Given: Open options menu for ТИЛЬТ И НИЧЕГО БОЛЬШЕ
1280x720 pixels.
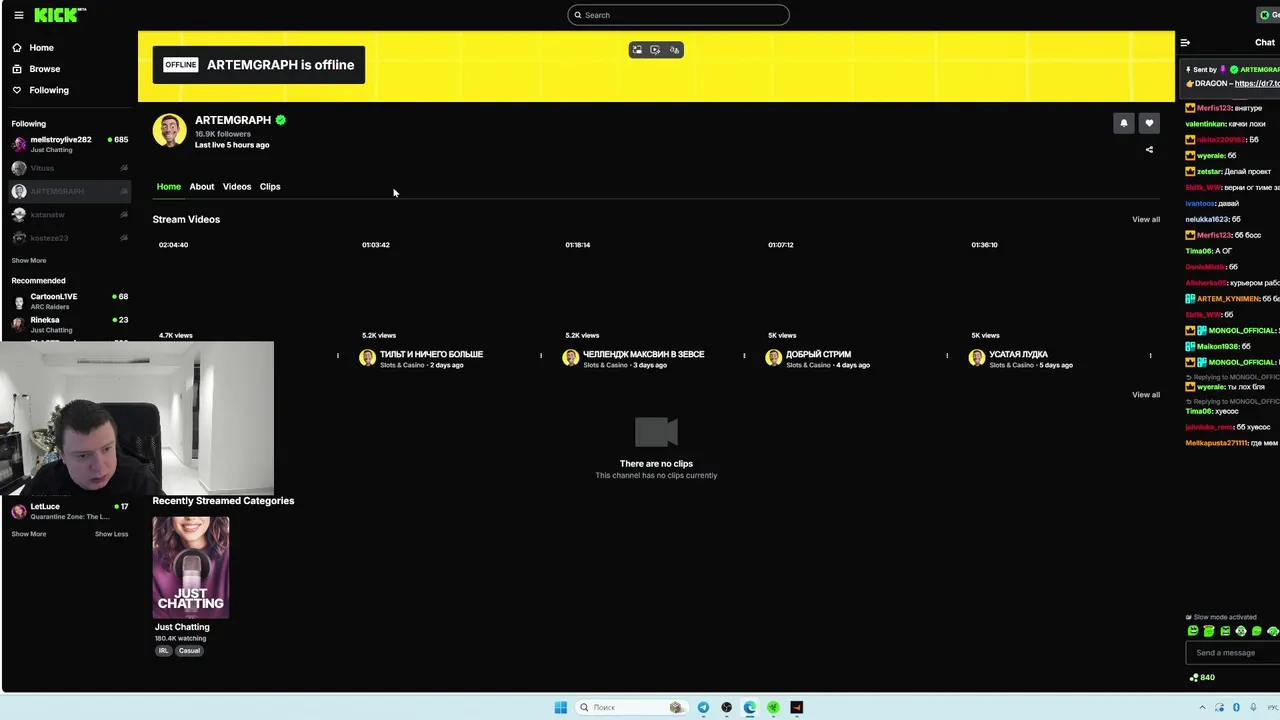Looking at the screenshot, I should (x=541, y=356).
